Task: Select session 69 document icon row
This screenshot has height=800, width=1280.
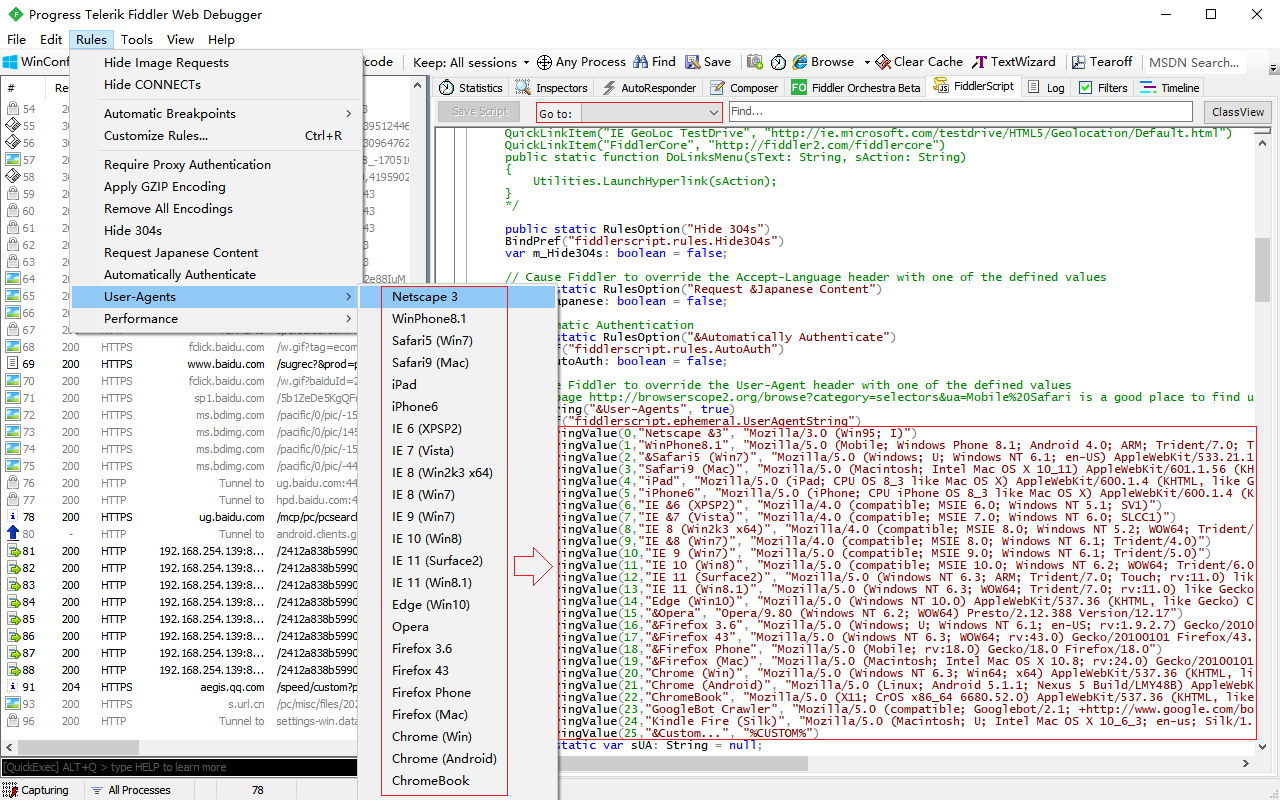Action: point(14,364)
